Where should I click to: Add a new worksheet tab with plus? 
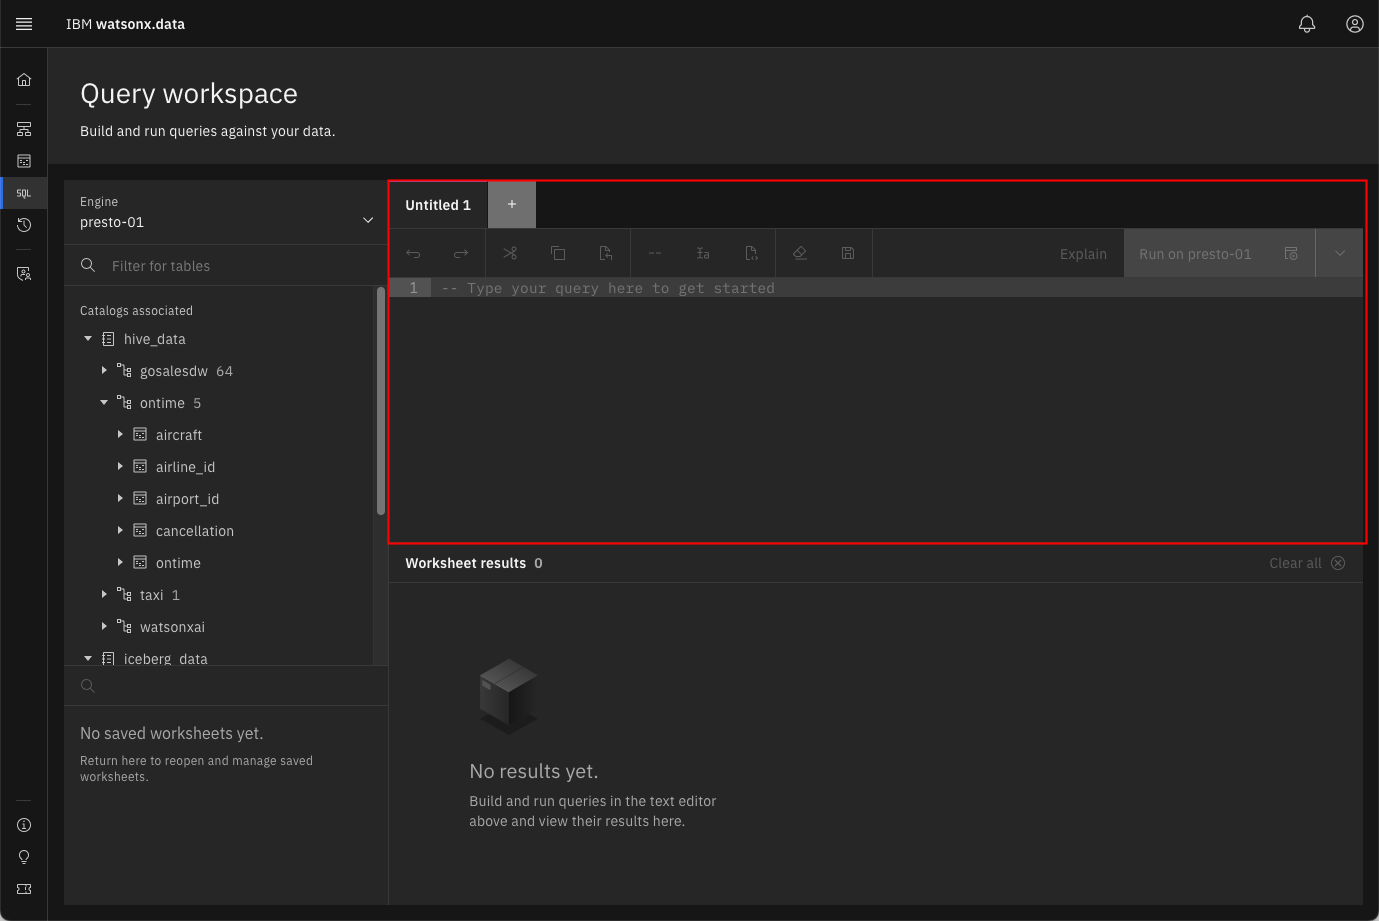[x=512, y=205]
